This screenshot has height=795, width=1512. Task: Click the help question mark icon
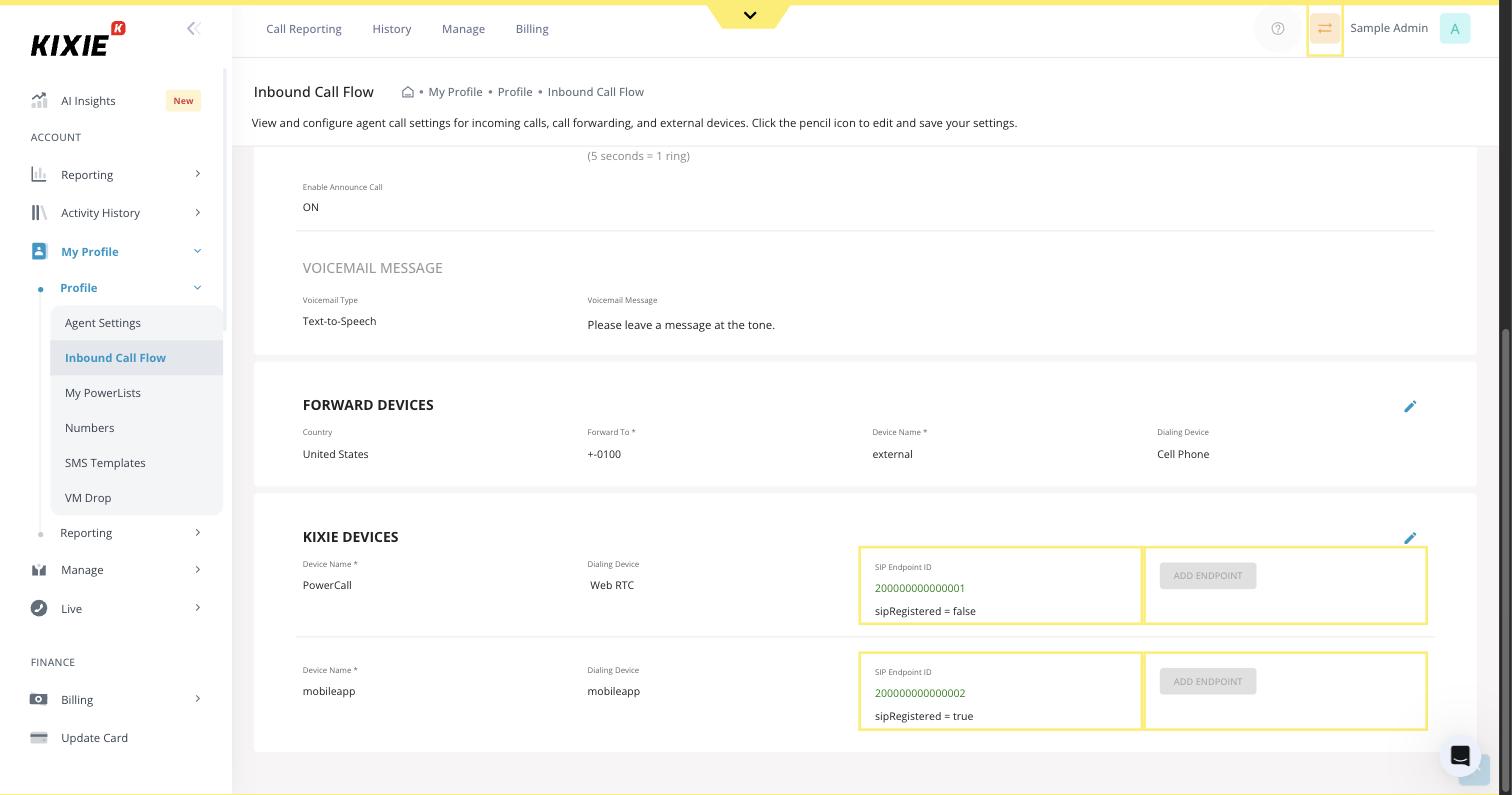tap(1277, 29)
